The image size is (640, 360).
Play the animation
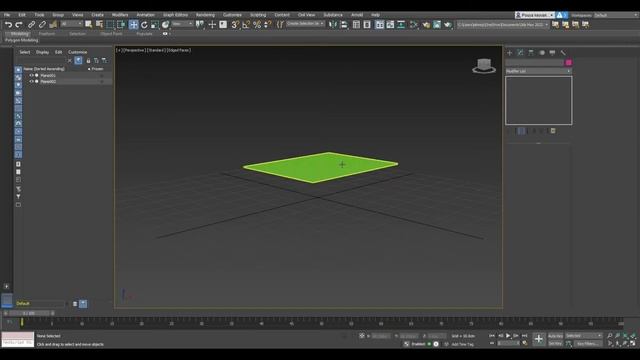click(x=508, y=336)
